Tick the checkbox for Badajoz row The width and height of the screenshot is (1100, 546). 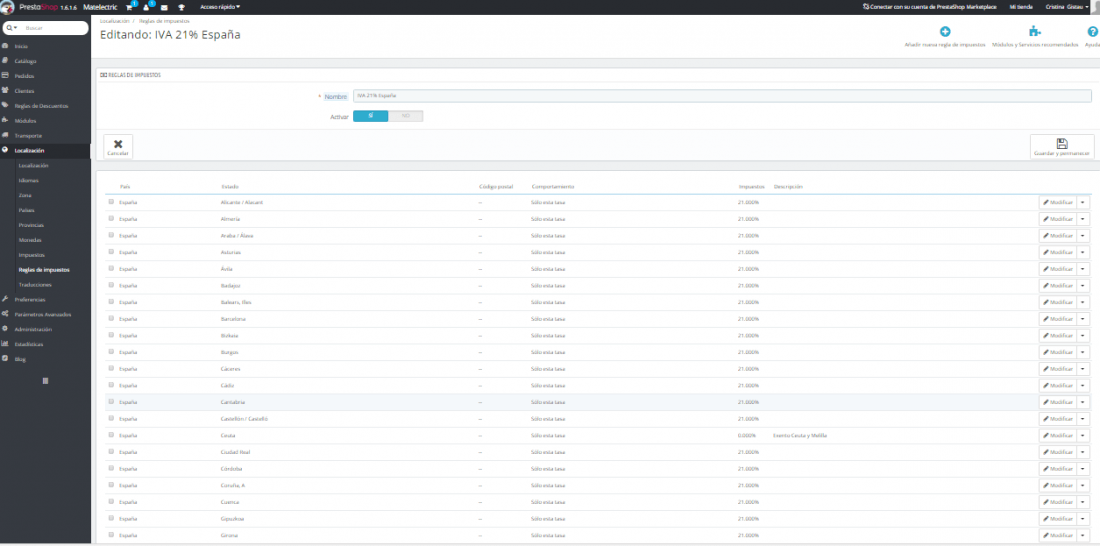click(x=111, y=285)
